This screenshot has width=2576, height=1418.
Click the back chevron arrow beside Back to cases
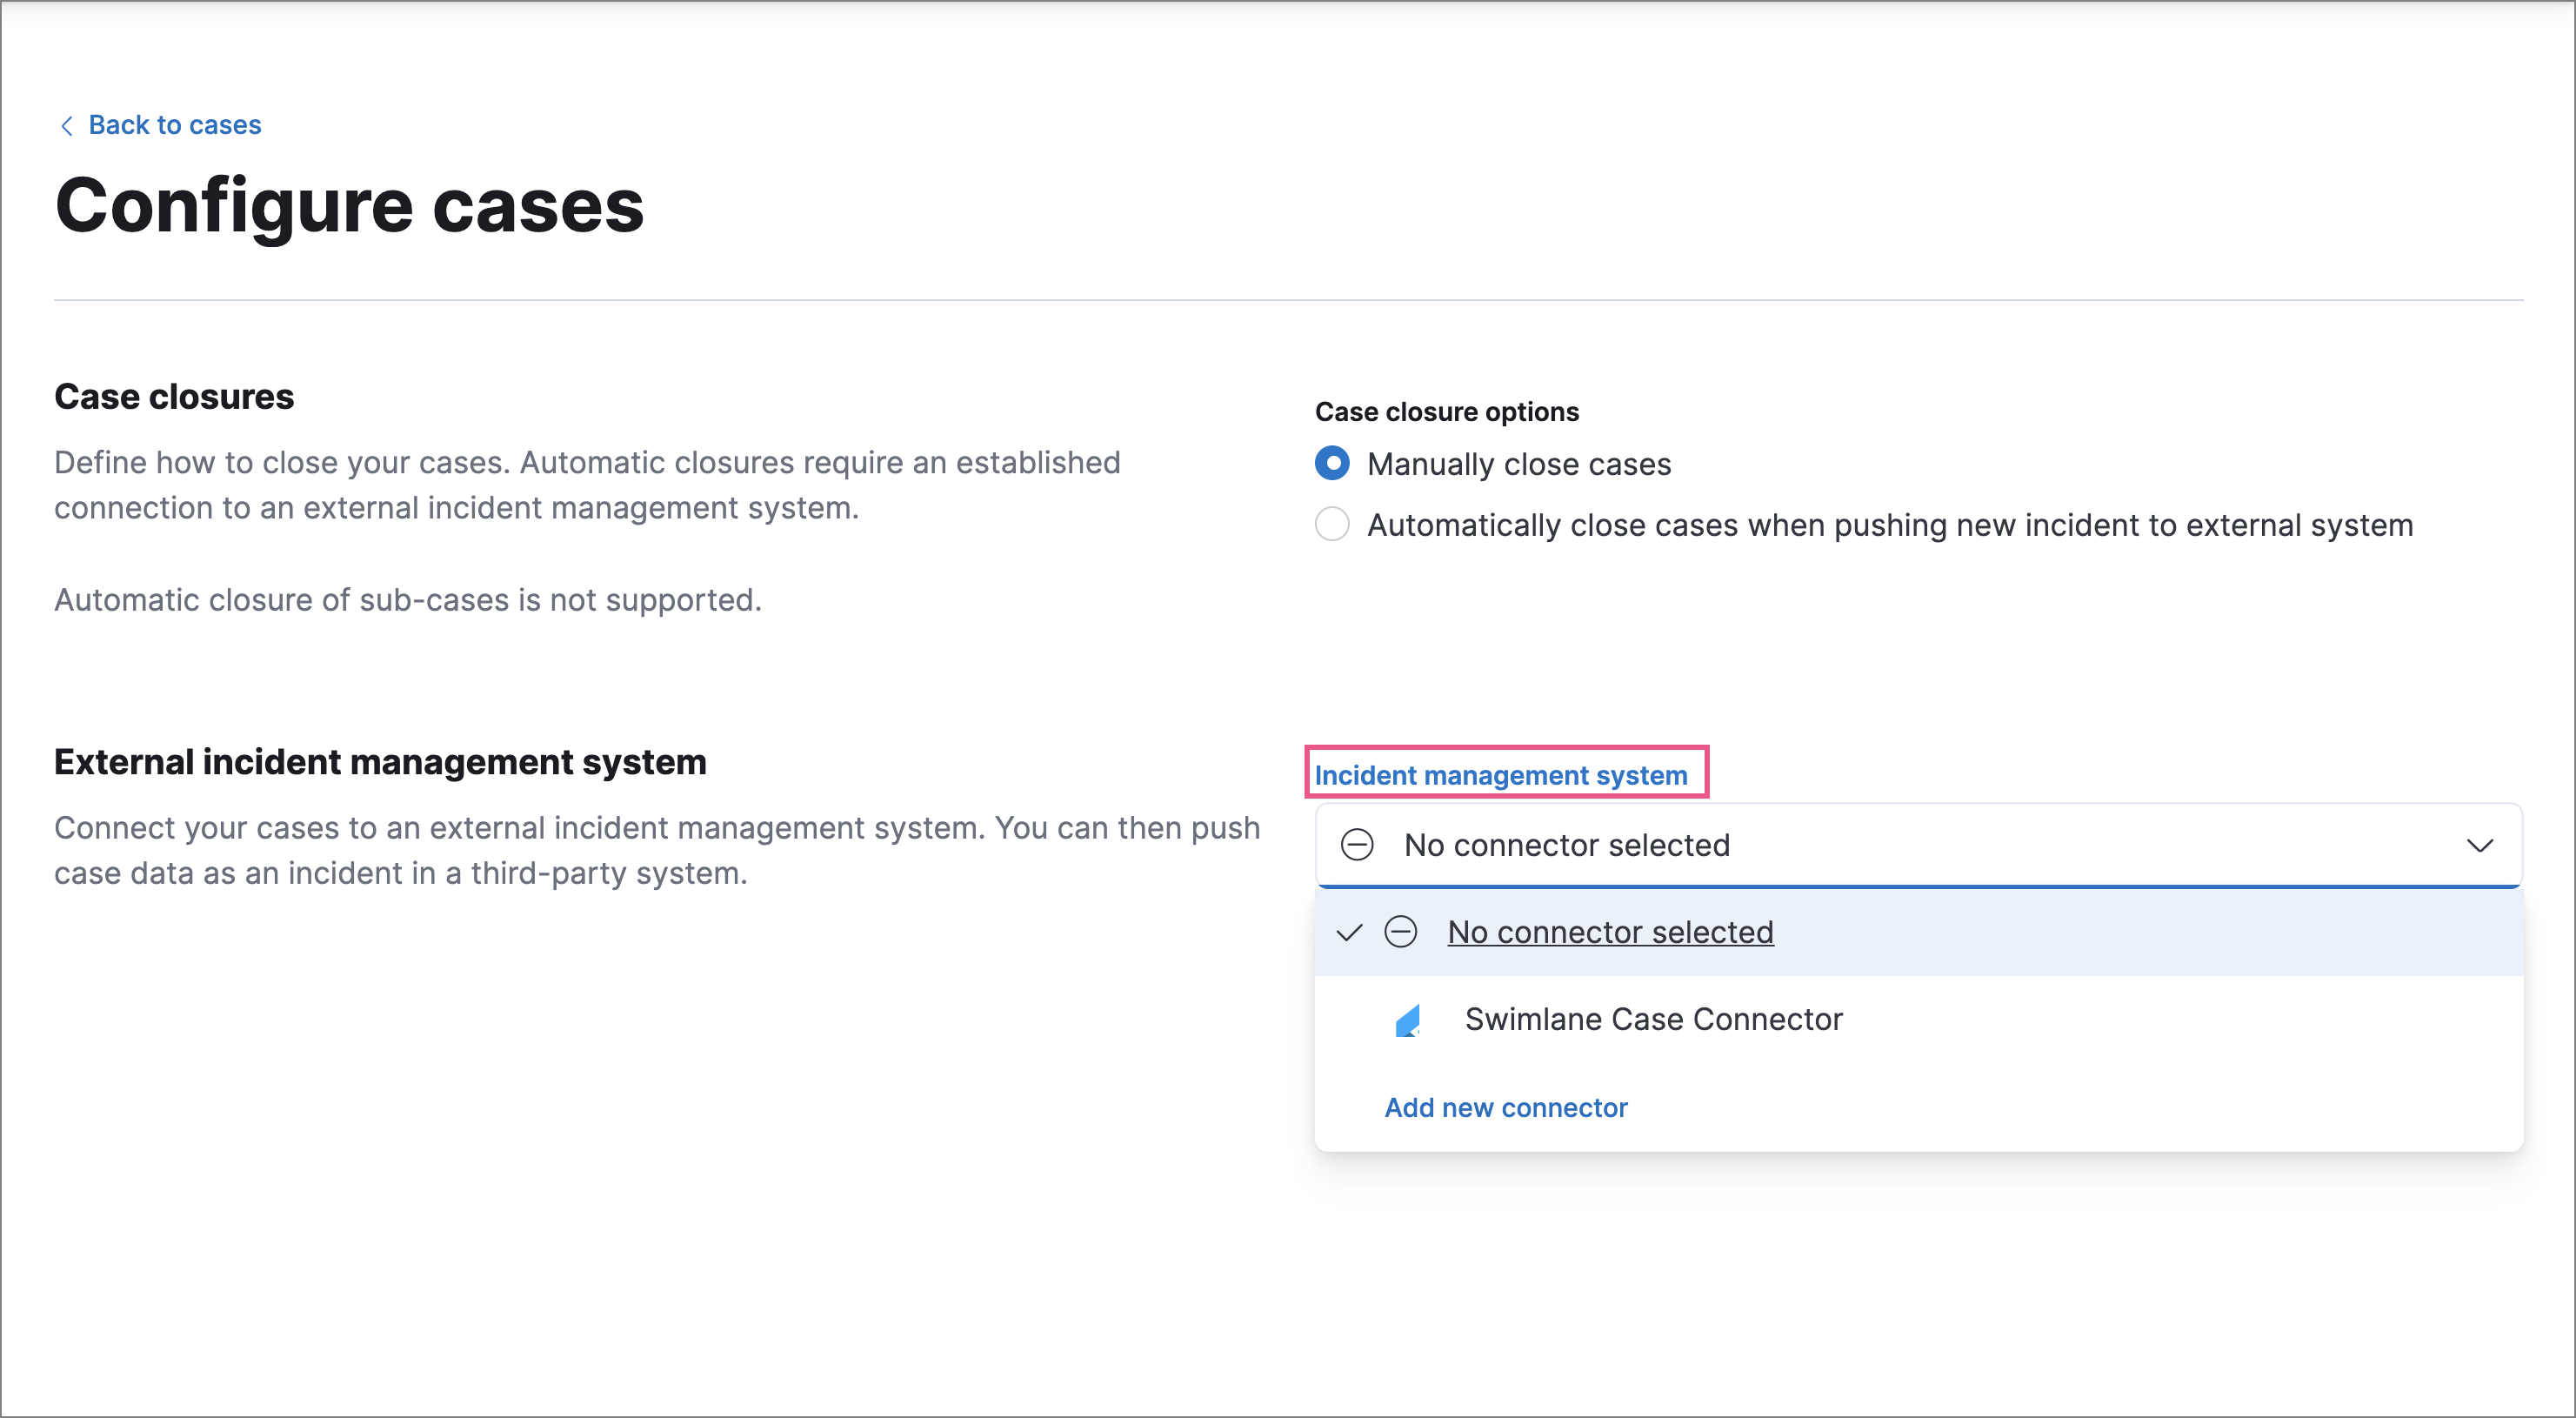point(66,124)
